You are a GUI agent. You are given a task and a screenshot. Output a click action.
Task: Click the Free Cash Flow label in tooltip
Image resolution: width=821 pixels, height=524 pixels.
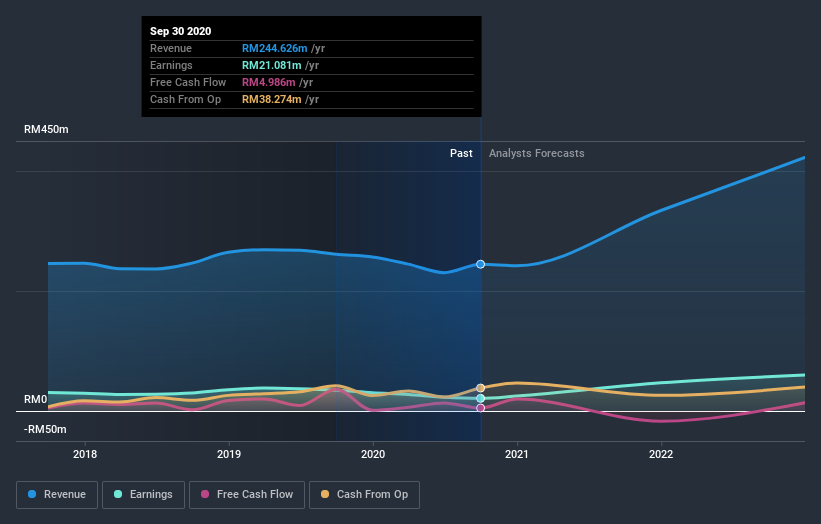tap(188, 82)
